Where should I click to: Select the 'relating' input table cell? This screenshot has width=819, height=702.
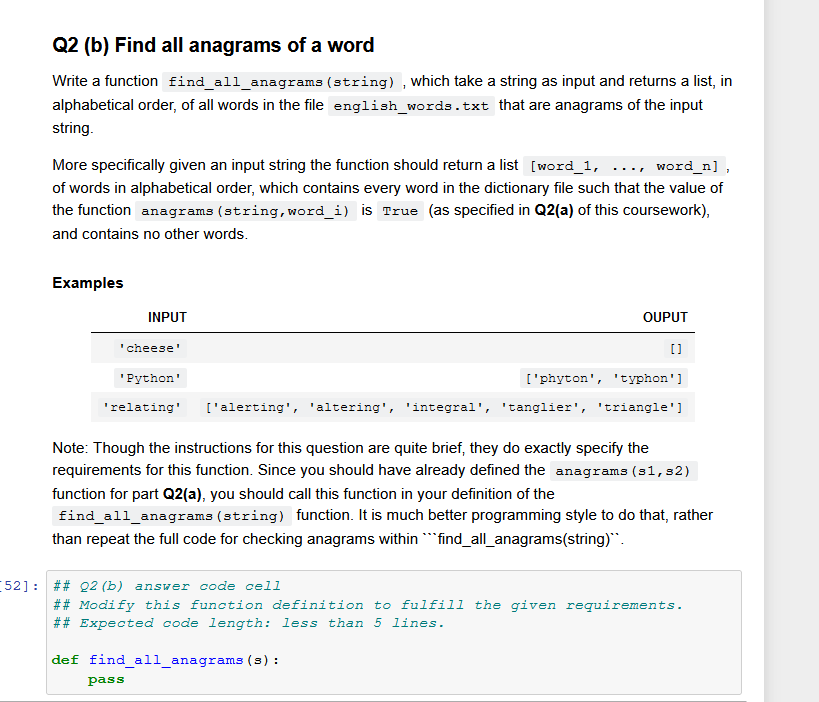(143, 407)
